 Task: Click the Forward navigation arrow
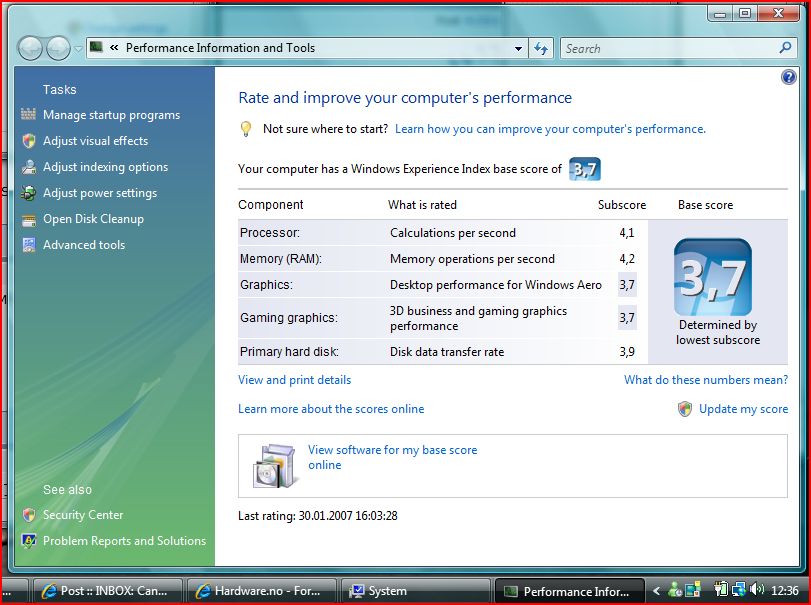[x=58, y=49]
